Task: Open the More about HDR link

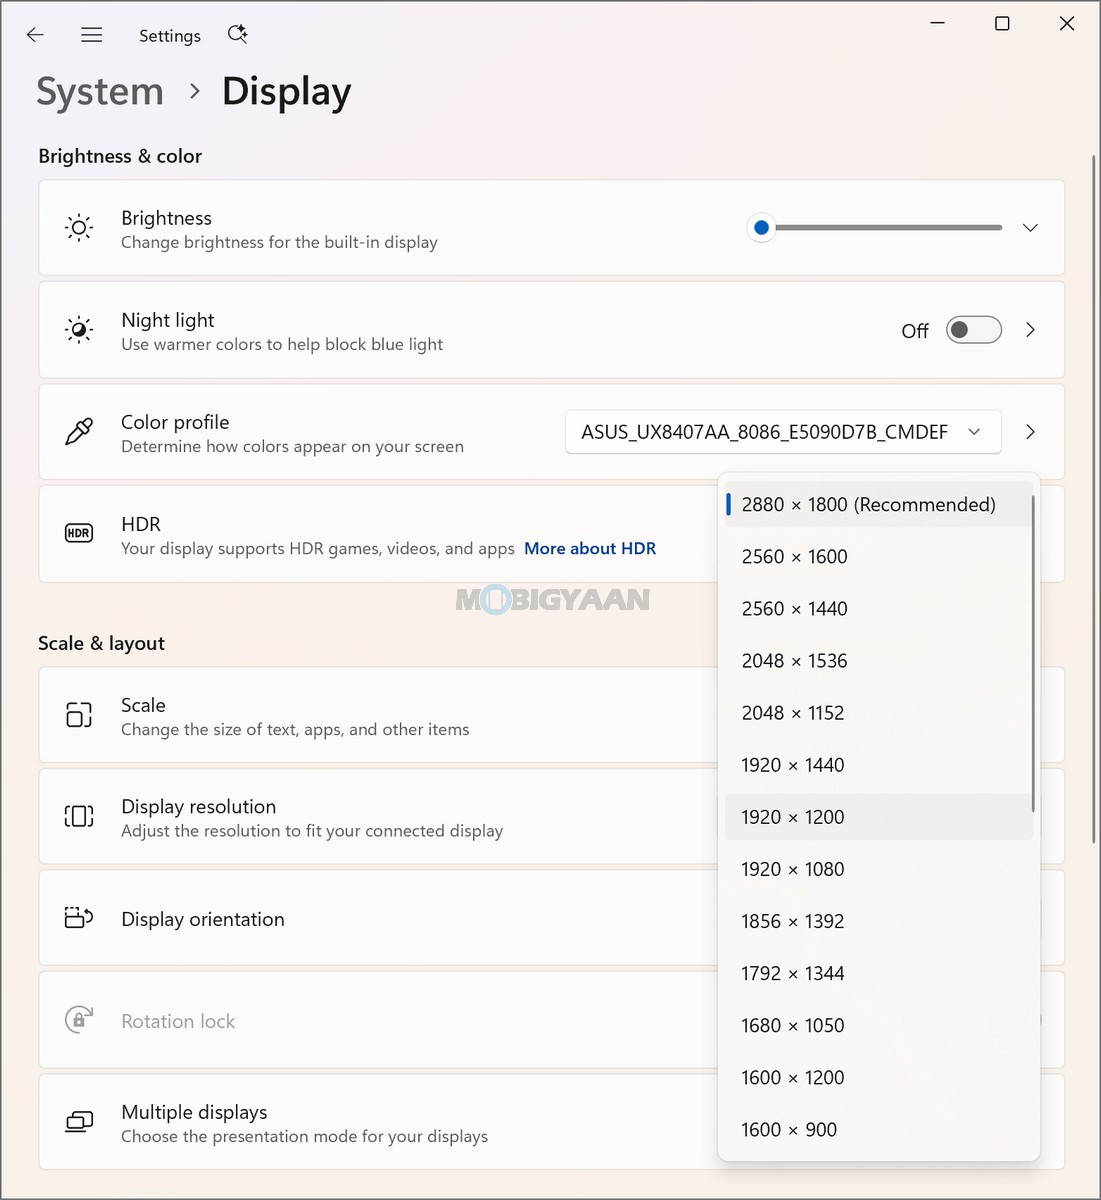Action: [590, 548]
